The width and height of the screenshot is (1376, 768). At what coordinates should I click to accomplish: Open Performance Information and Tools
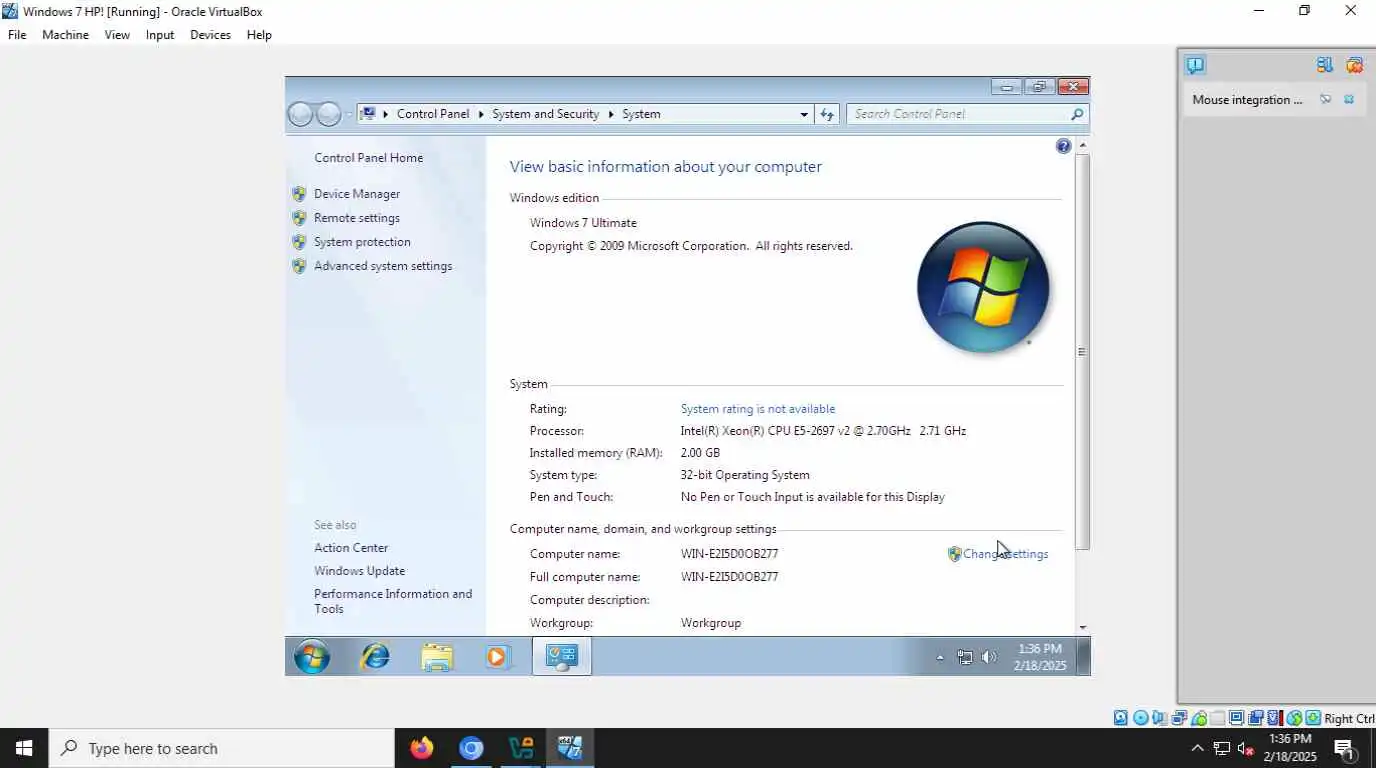(393, 601)
